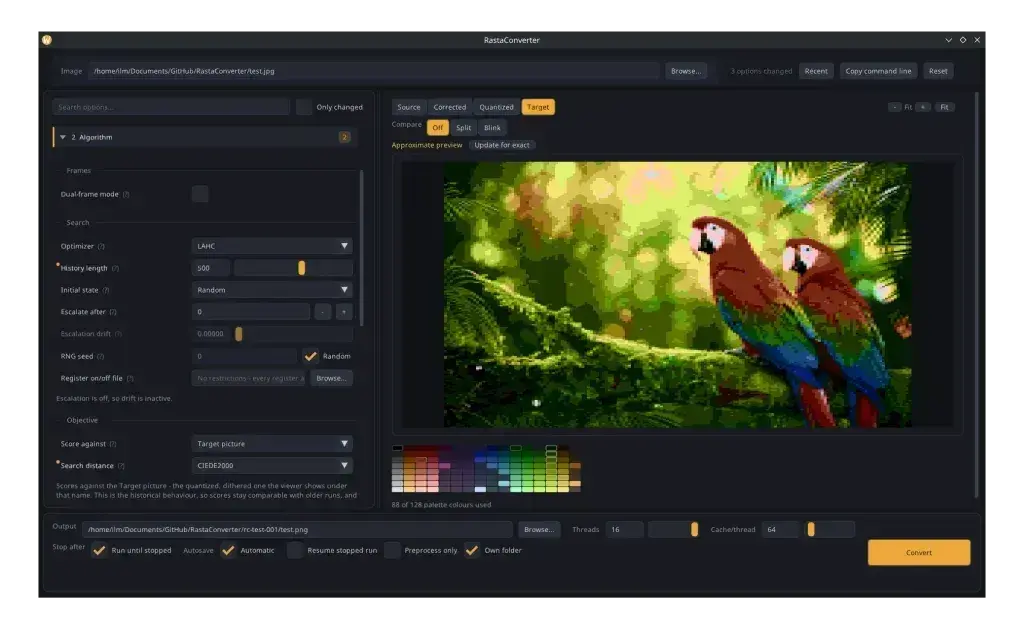The image size is (1024, 643).
Task: Toggle the Only changed checkbox
Action: click(304, 107)
